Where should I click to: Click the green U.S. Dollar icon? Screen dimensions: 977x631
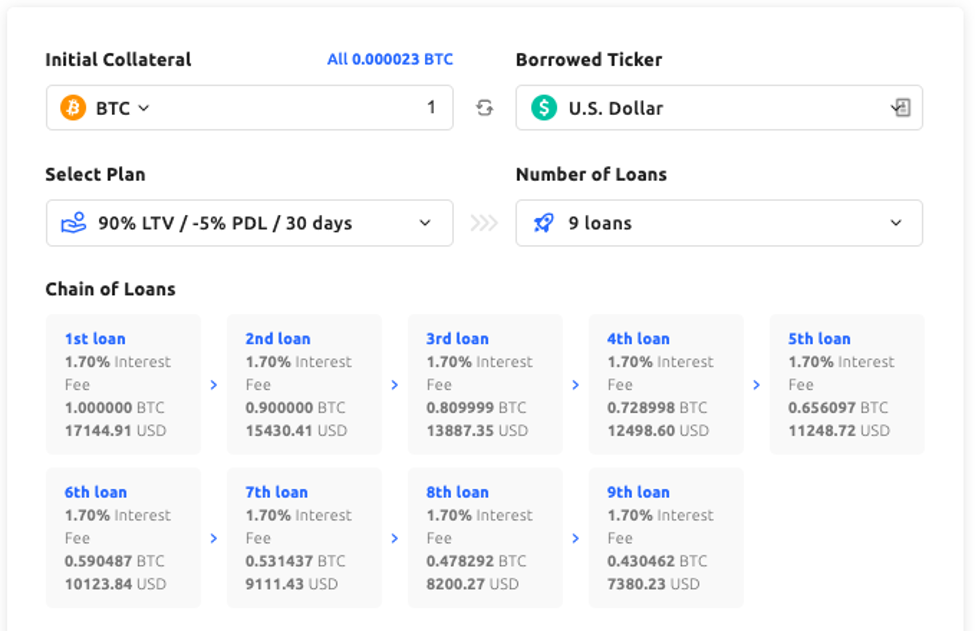click(543, 108)
